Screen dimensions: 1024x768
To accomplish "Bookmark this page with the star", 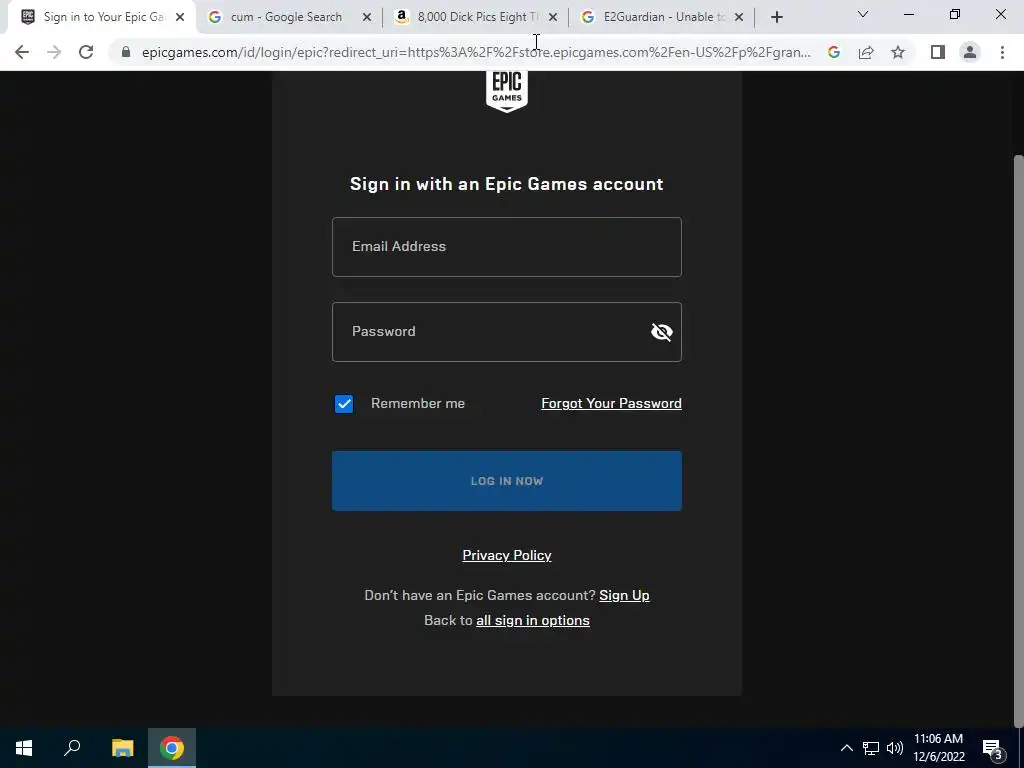I will [899, 52].
